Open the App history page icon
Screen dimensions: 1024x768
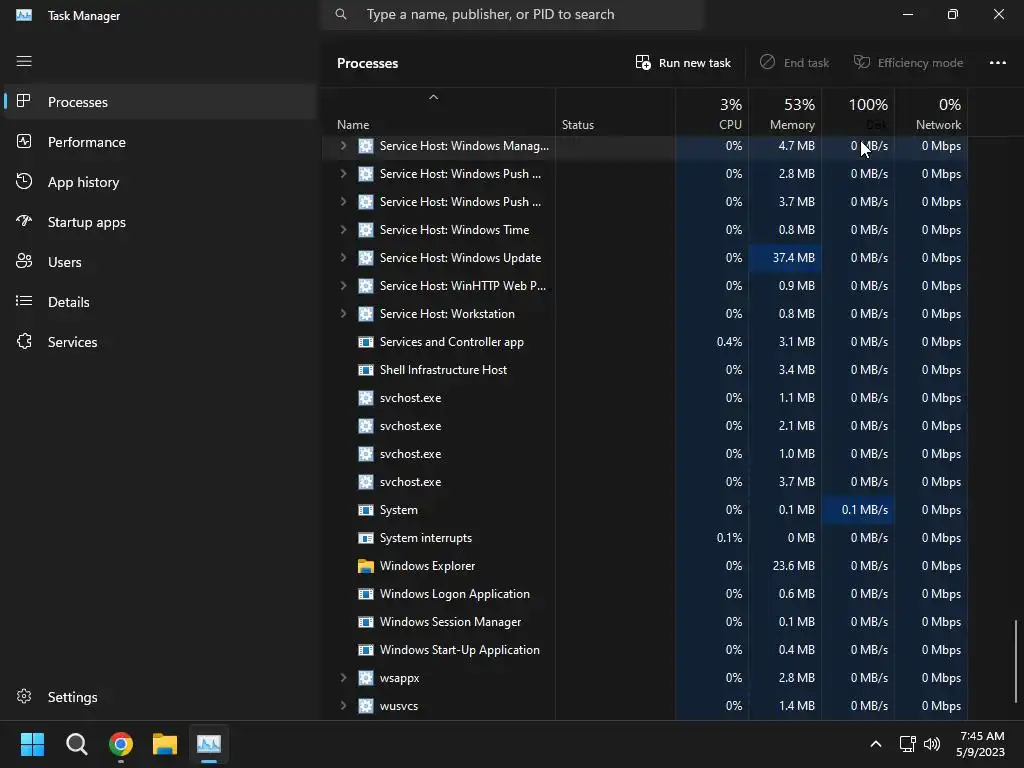24,182
